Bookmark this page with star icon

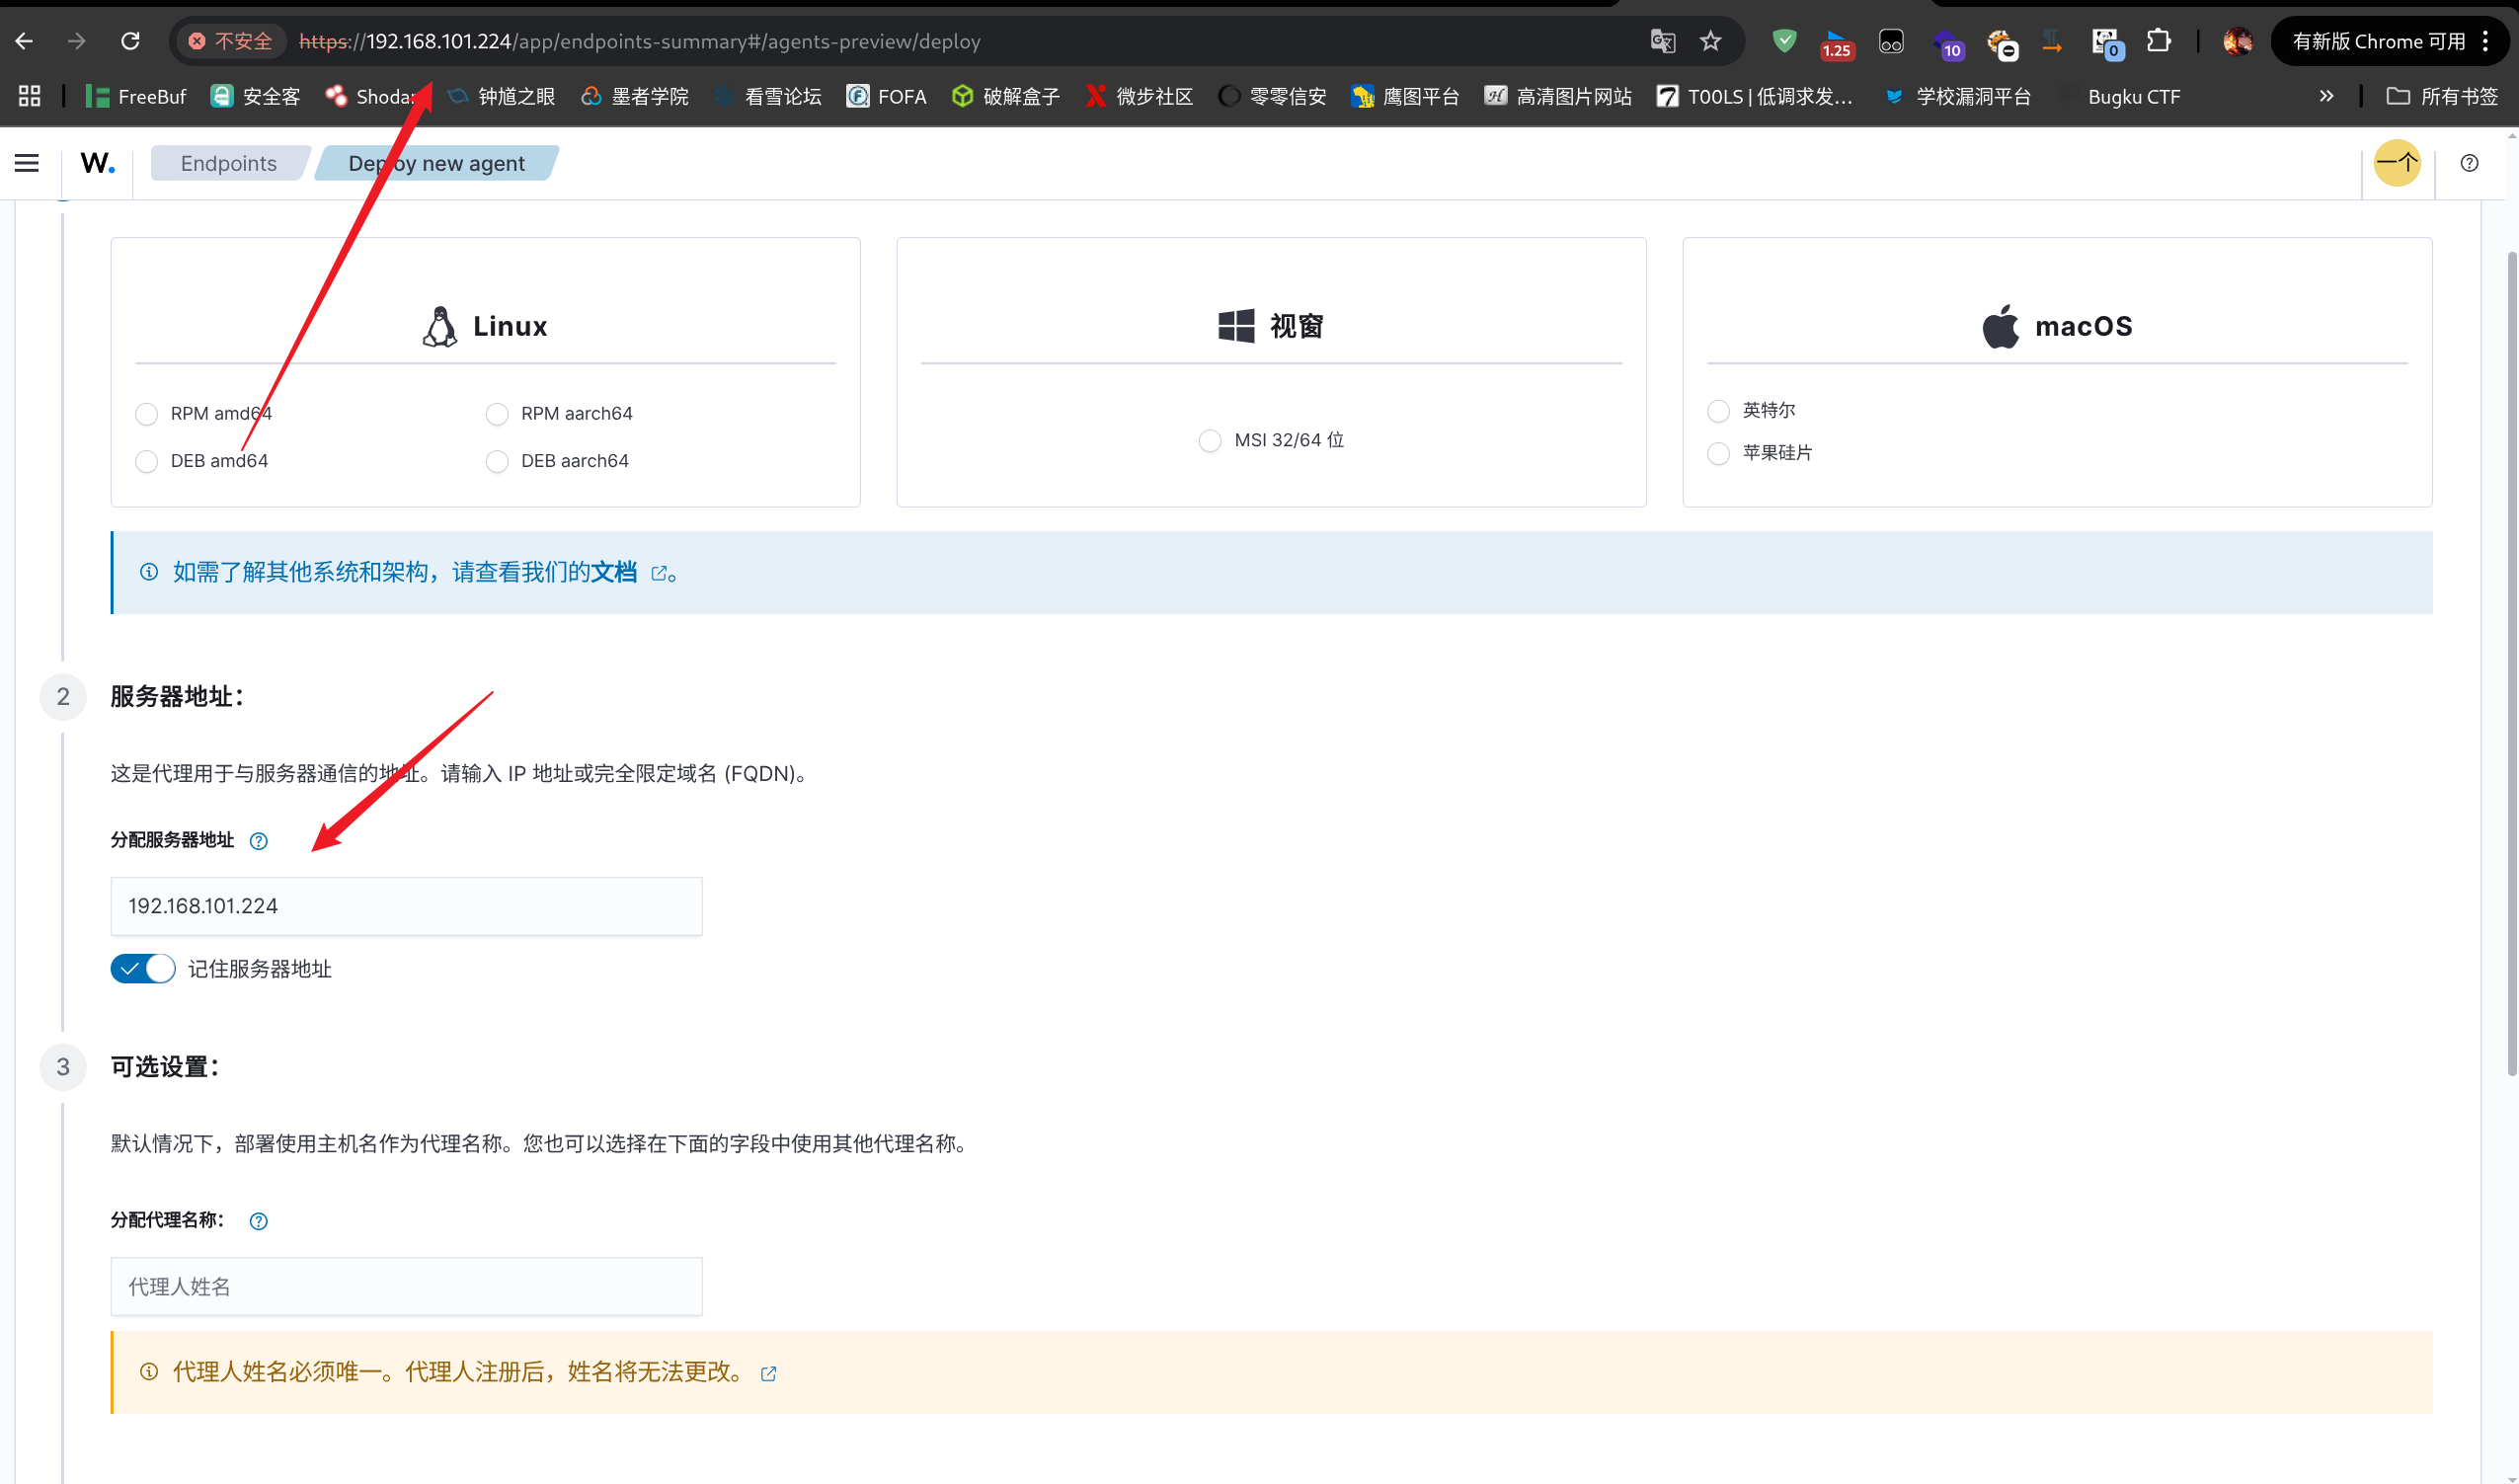pyautogui.click(x=1711, y=41)
